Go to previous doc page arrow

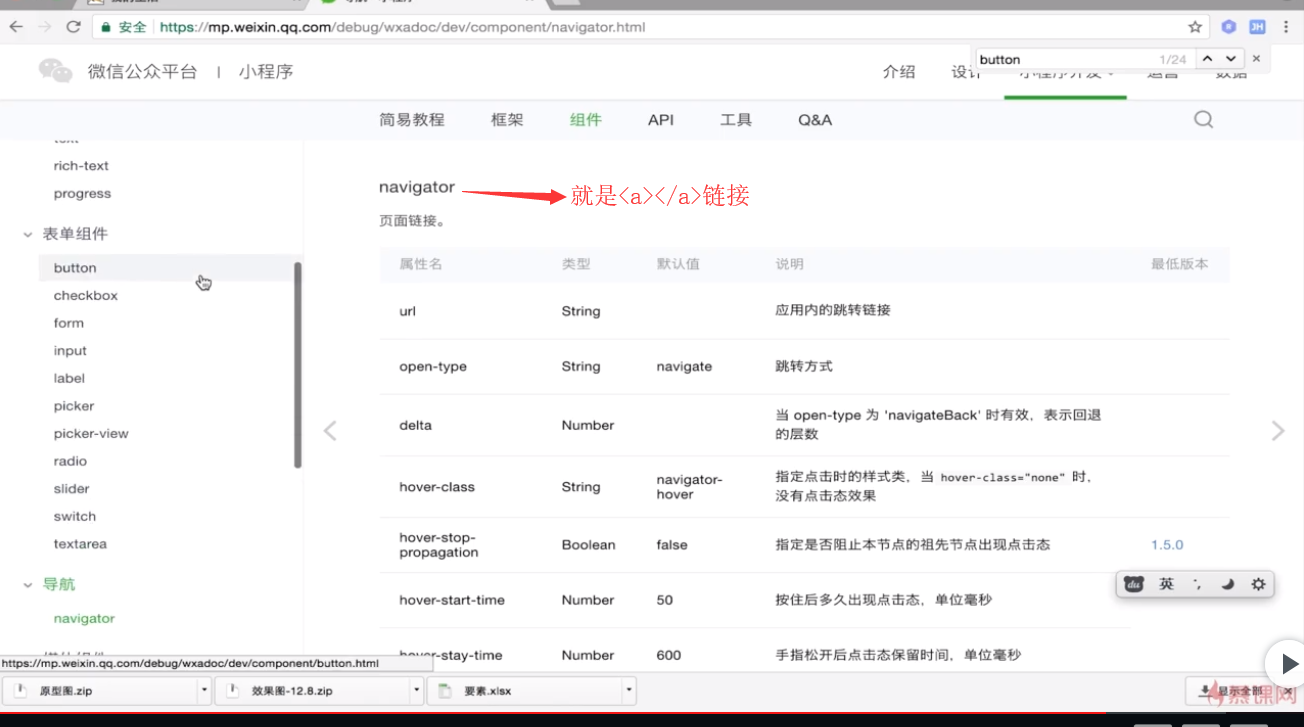click(330, 431)
